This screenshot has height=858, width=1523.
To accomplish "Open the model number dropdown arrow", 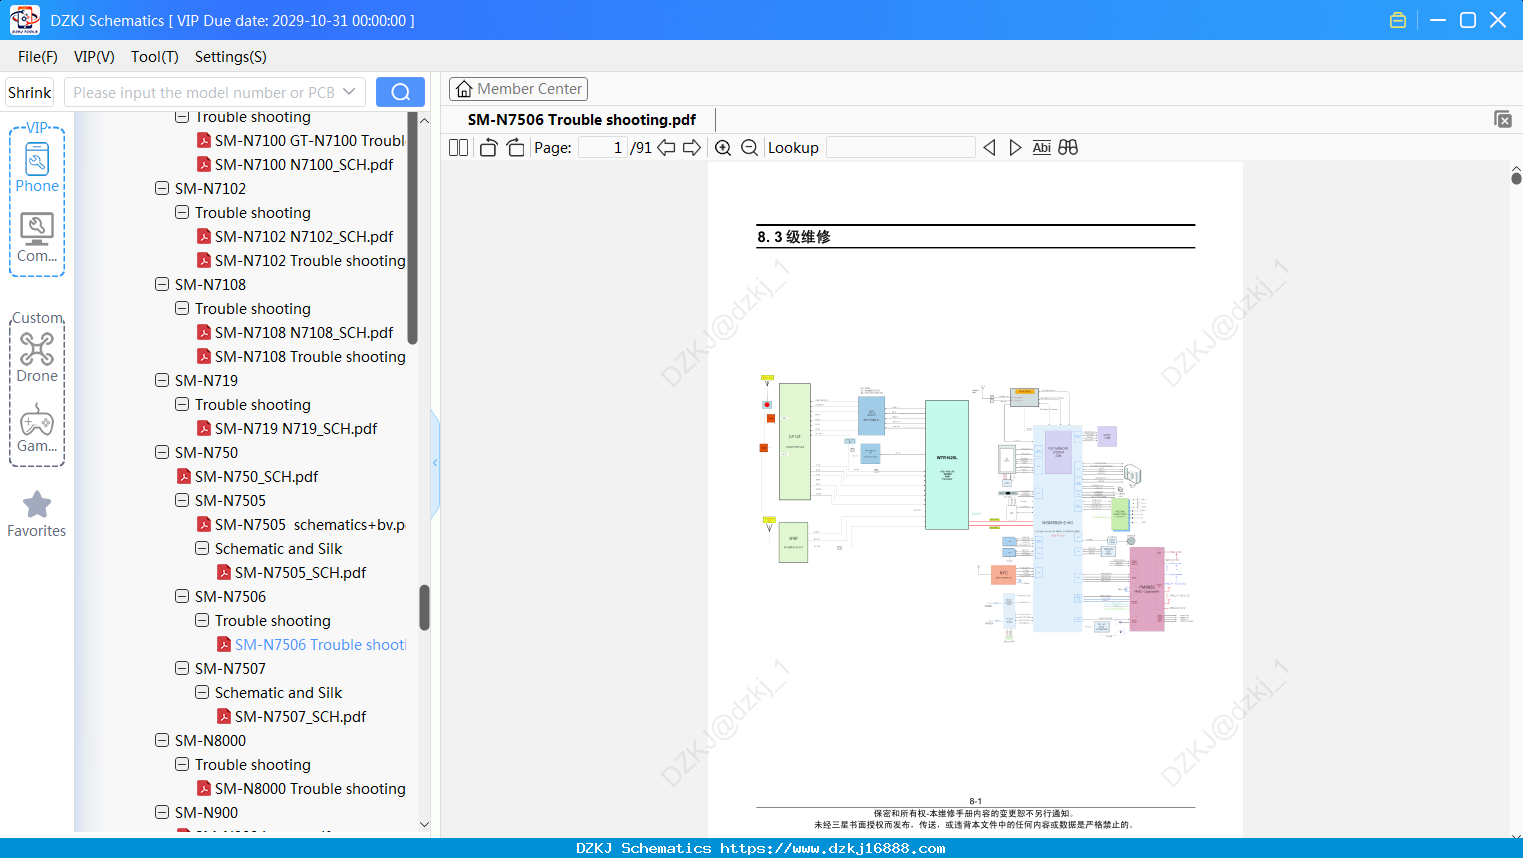I will [349, 92].
